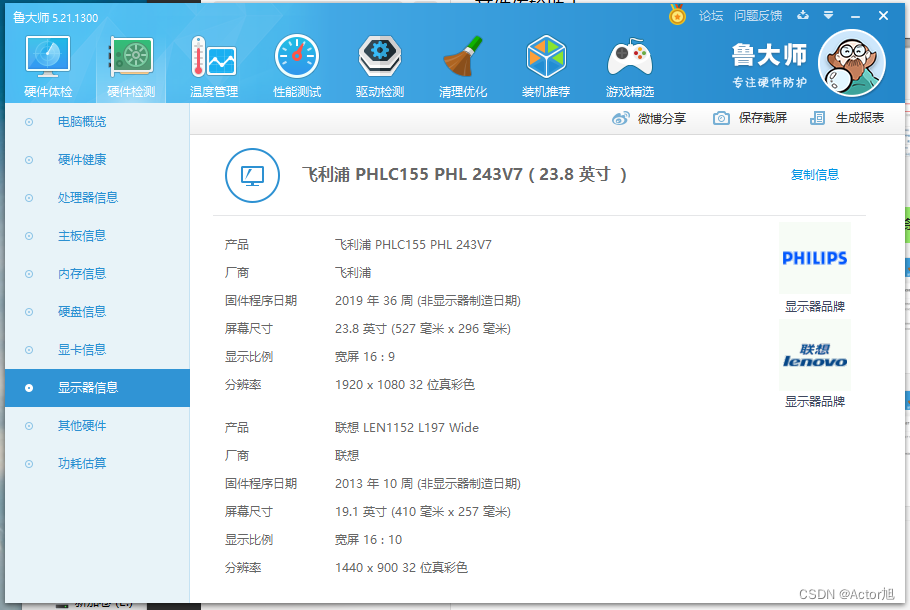Click the Weibo logo icon
Viewport: 910px width, 610px height.
tap(620, 118)
